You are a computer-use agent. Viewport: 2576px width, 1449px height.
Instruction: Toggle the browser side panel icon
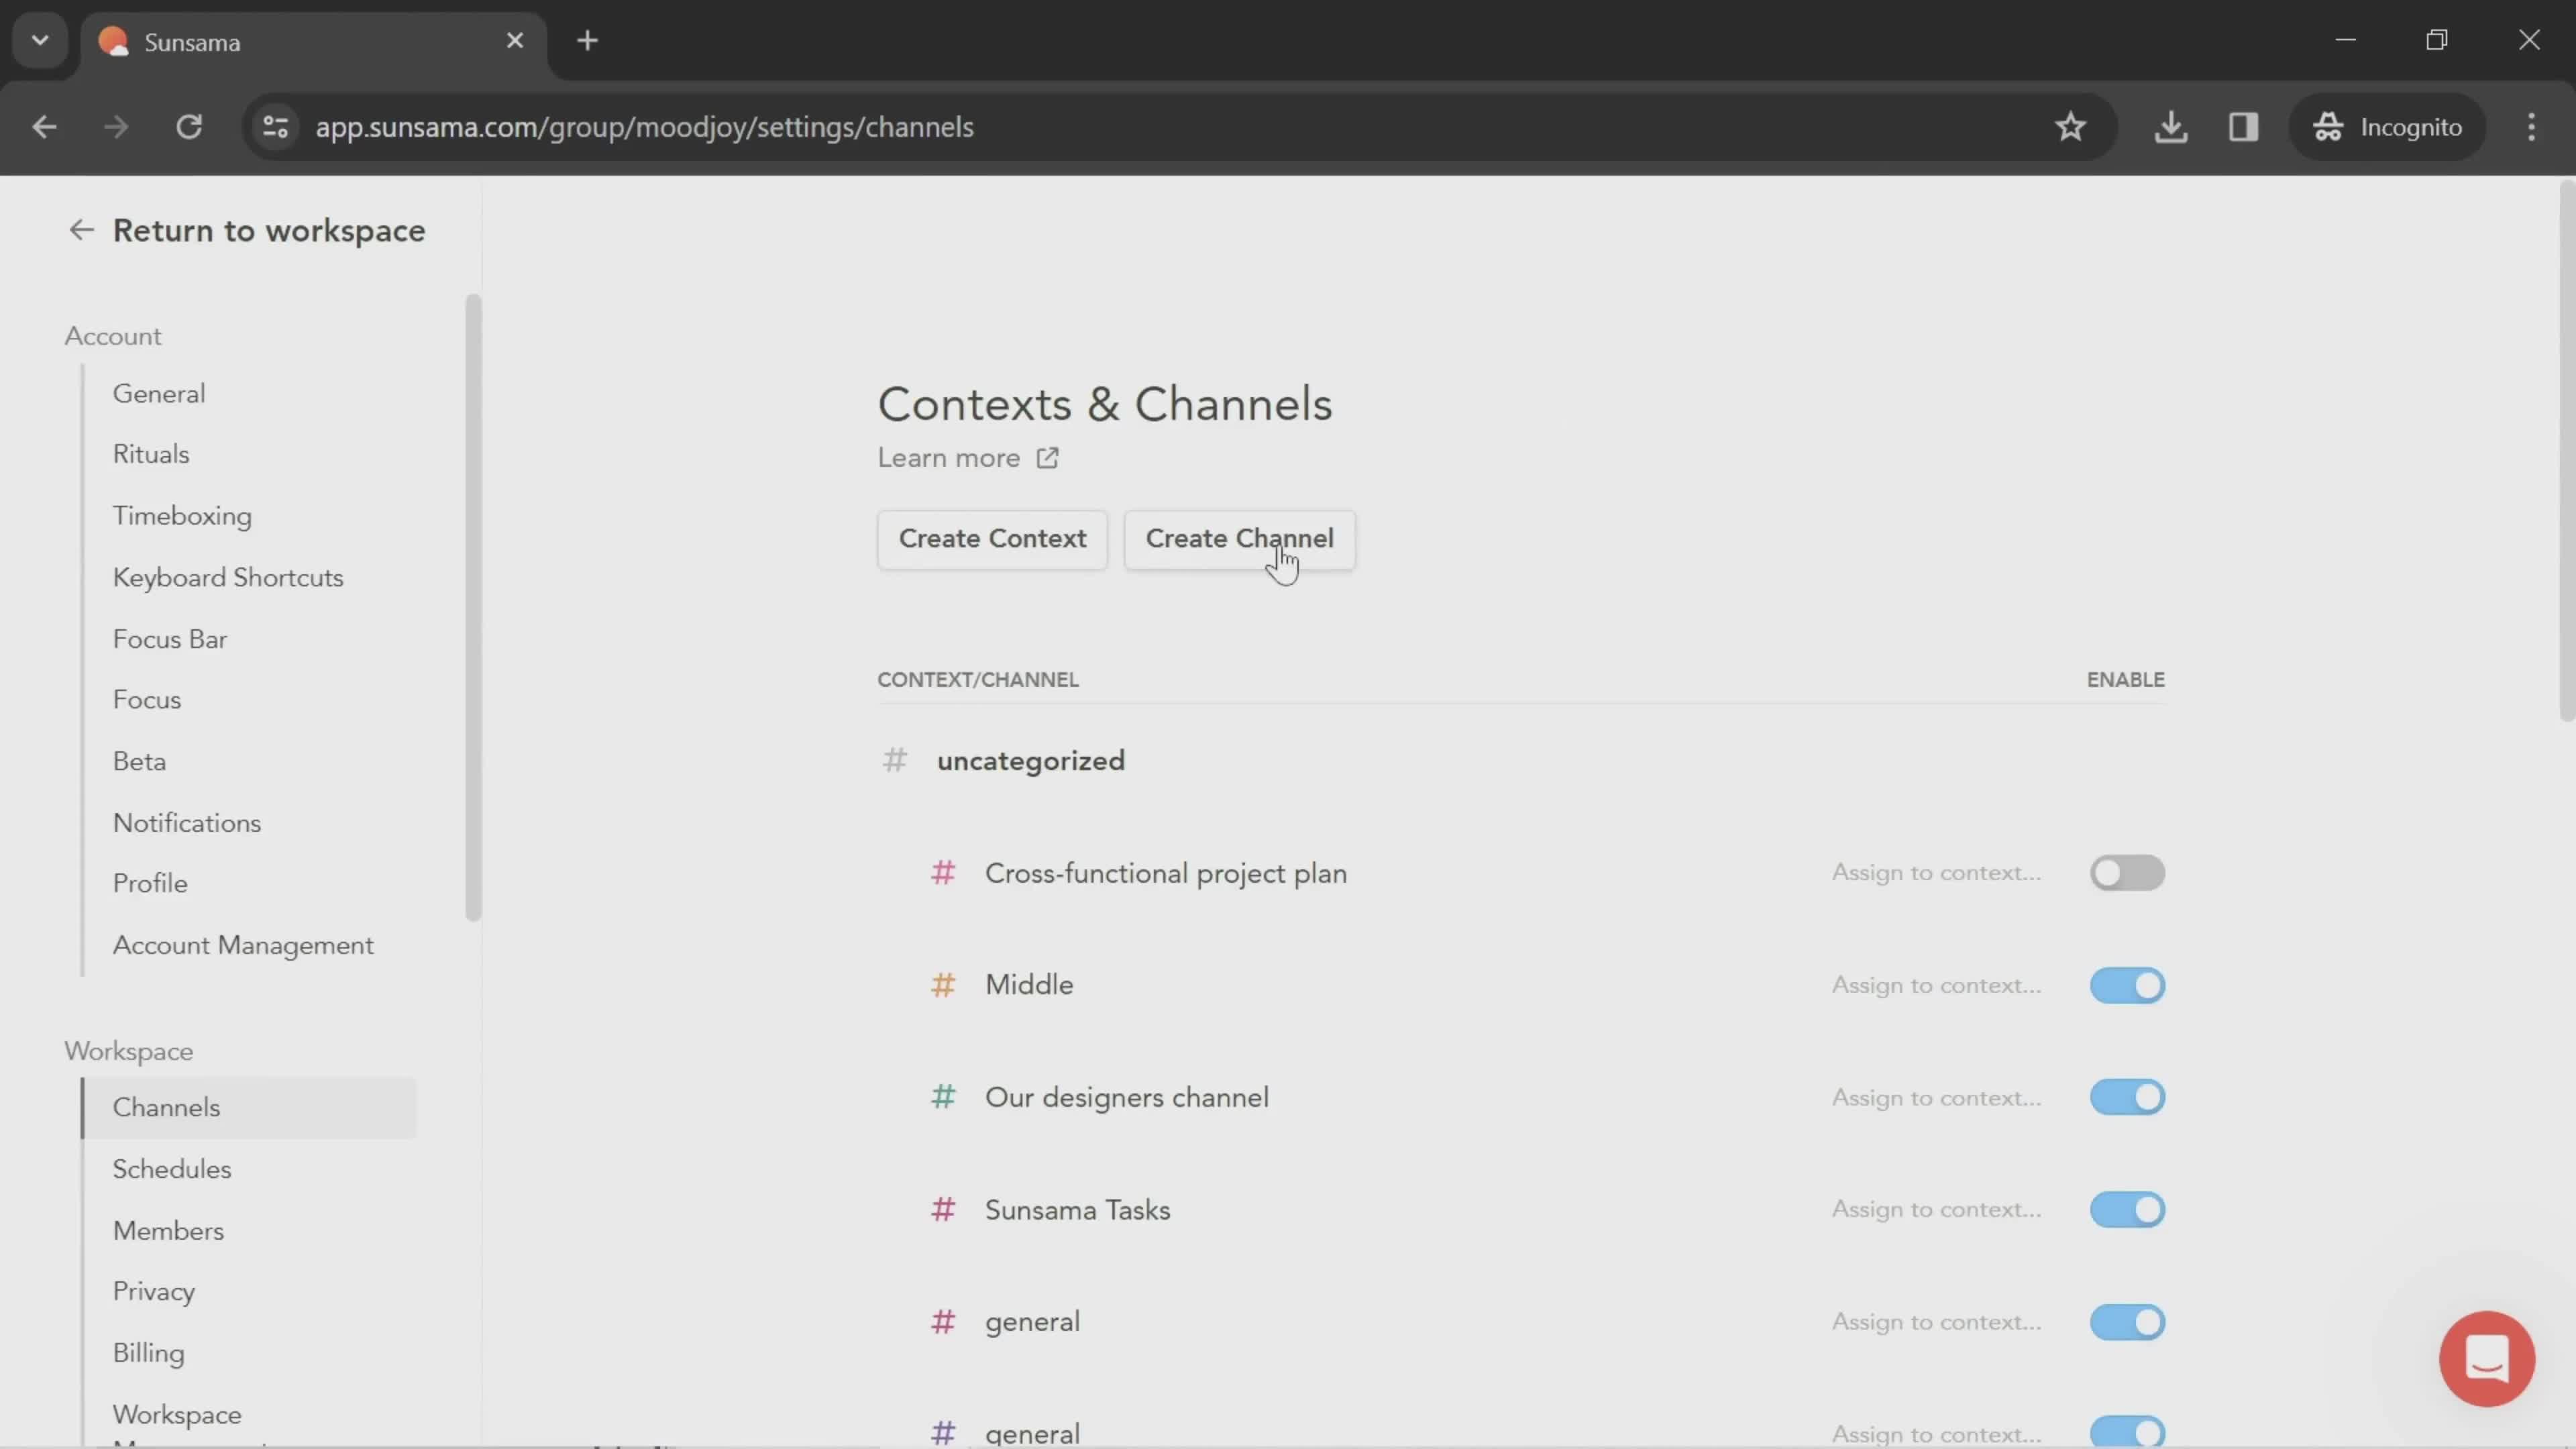(x=2243, y=127)
